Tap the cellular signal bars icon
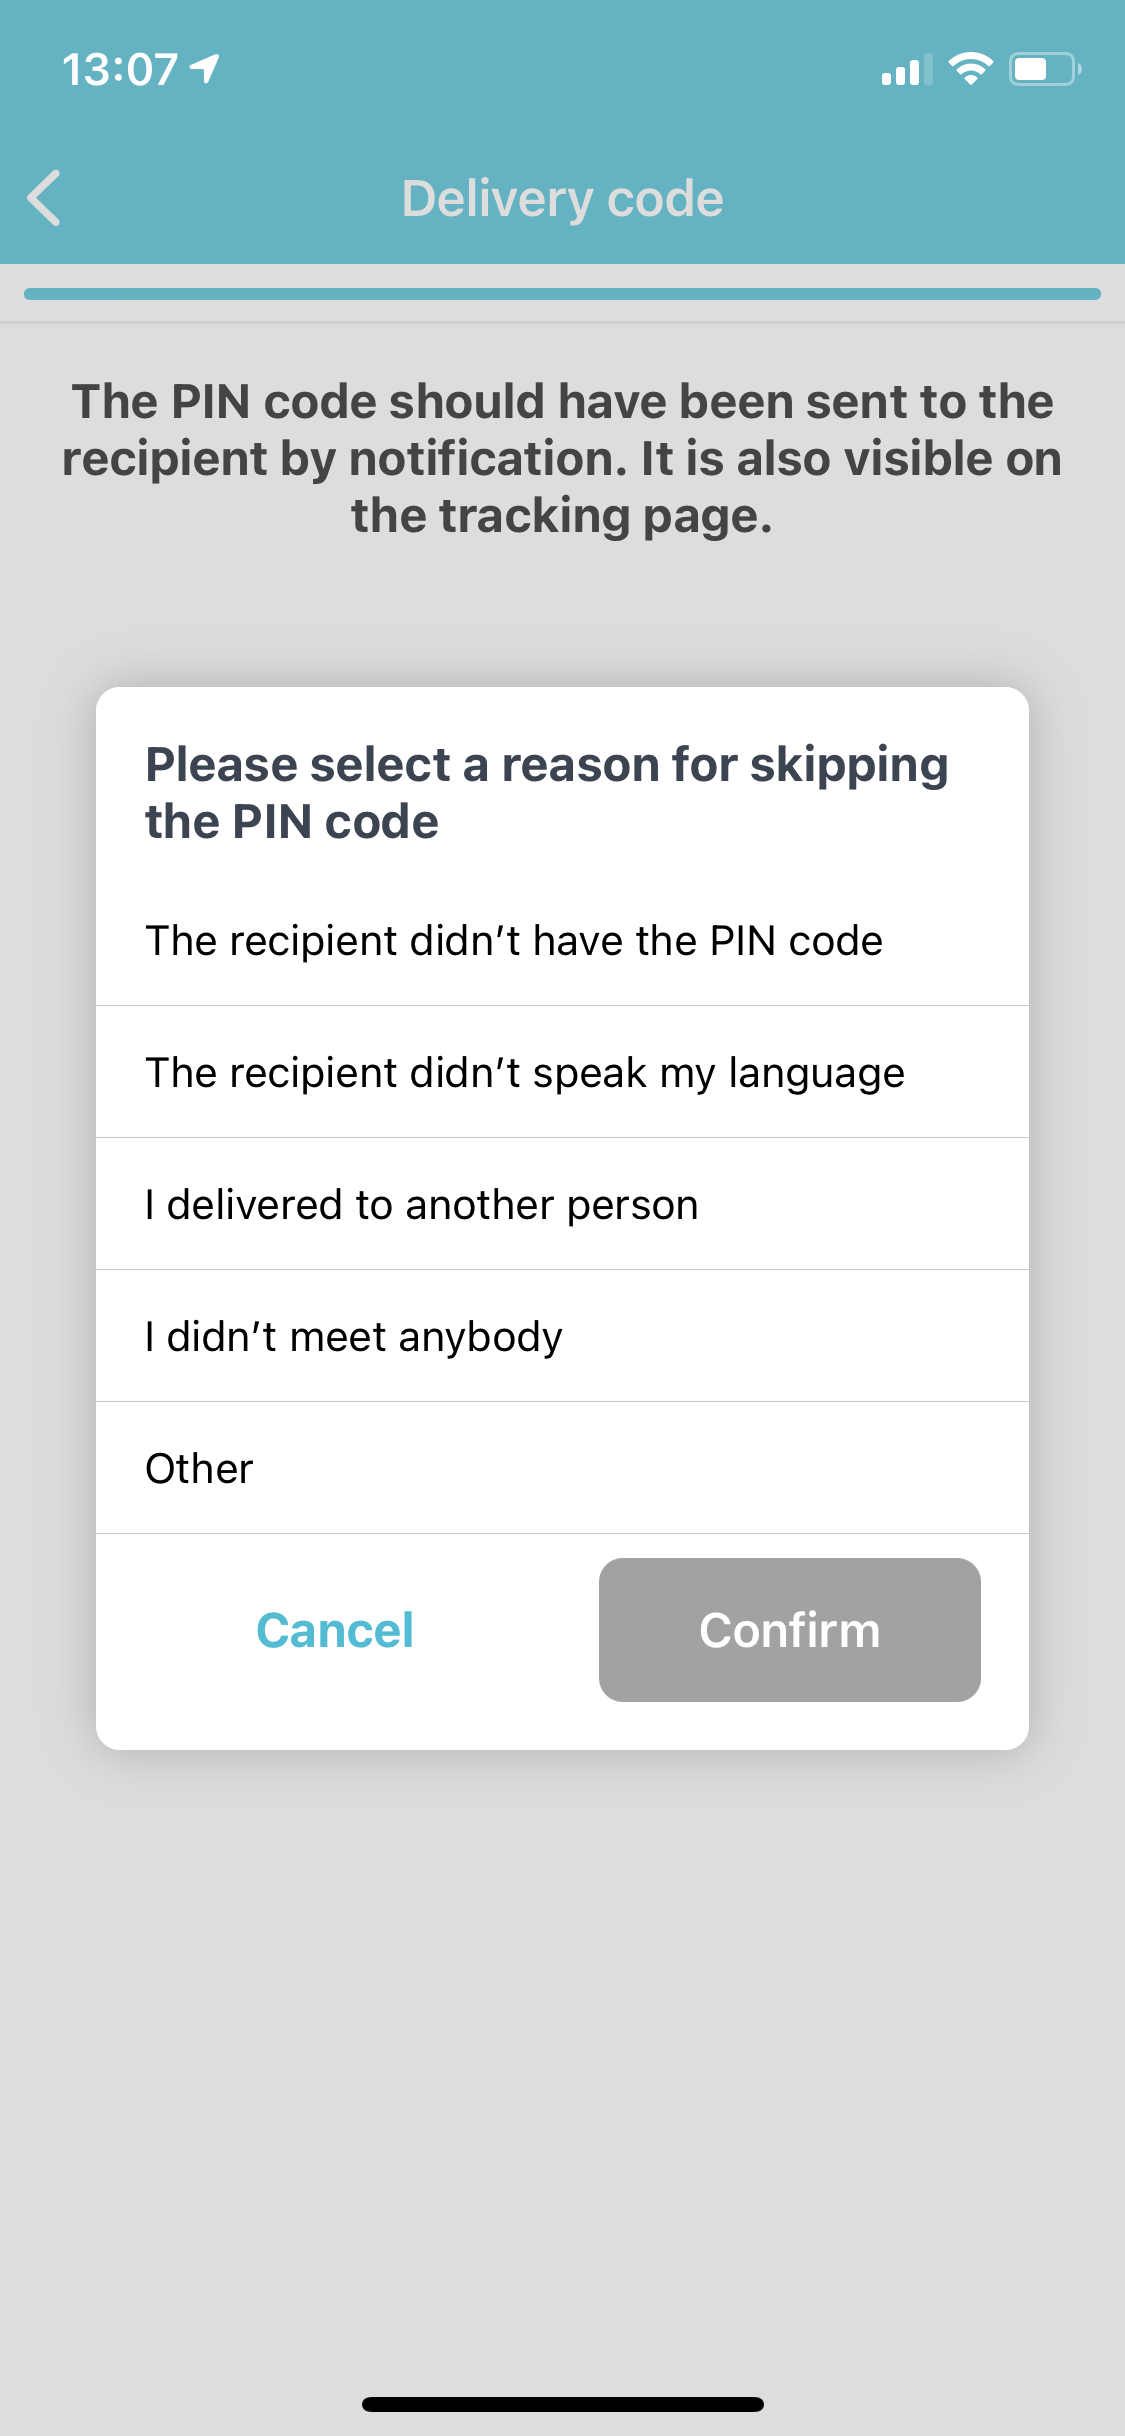This screenshot has width=1125, height=2436. 907,70
